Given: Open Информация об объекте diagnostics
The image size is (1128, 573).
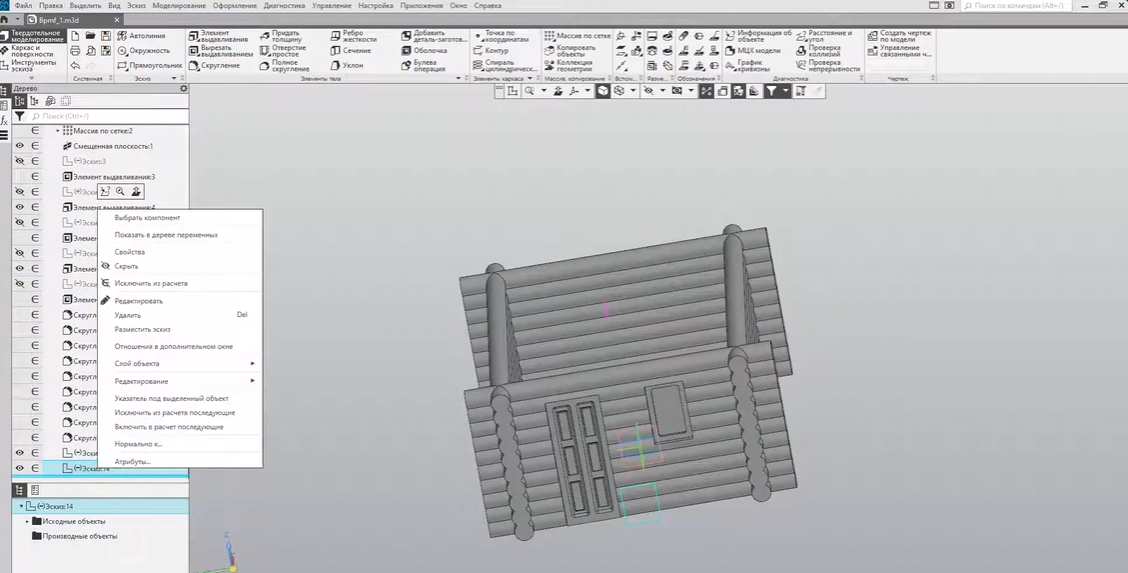Looking at the screenshot, I should [758, 36].
